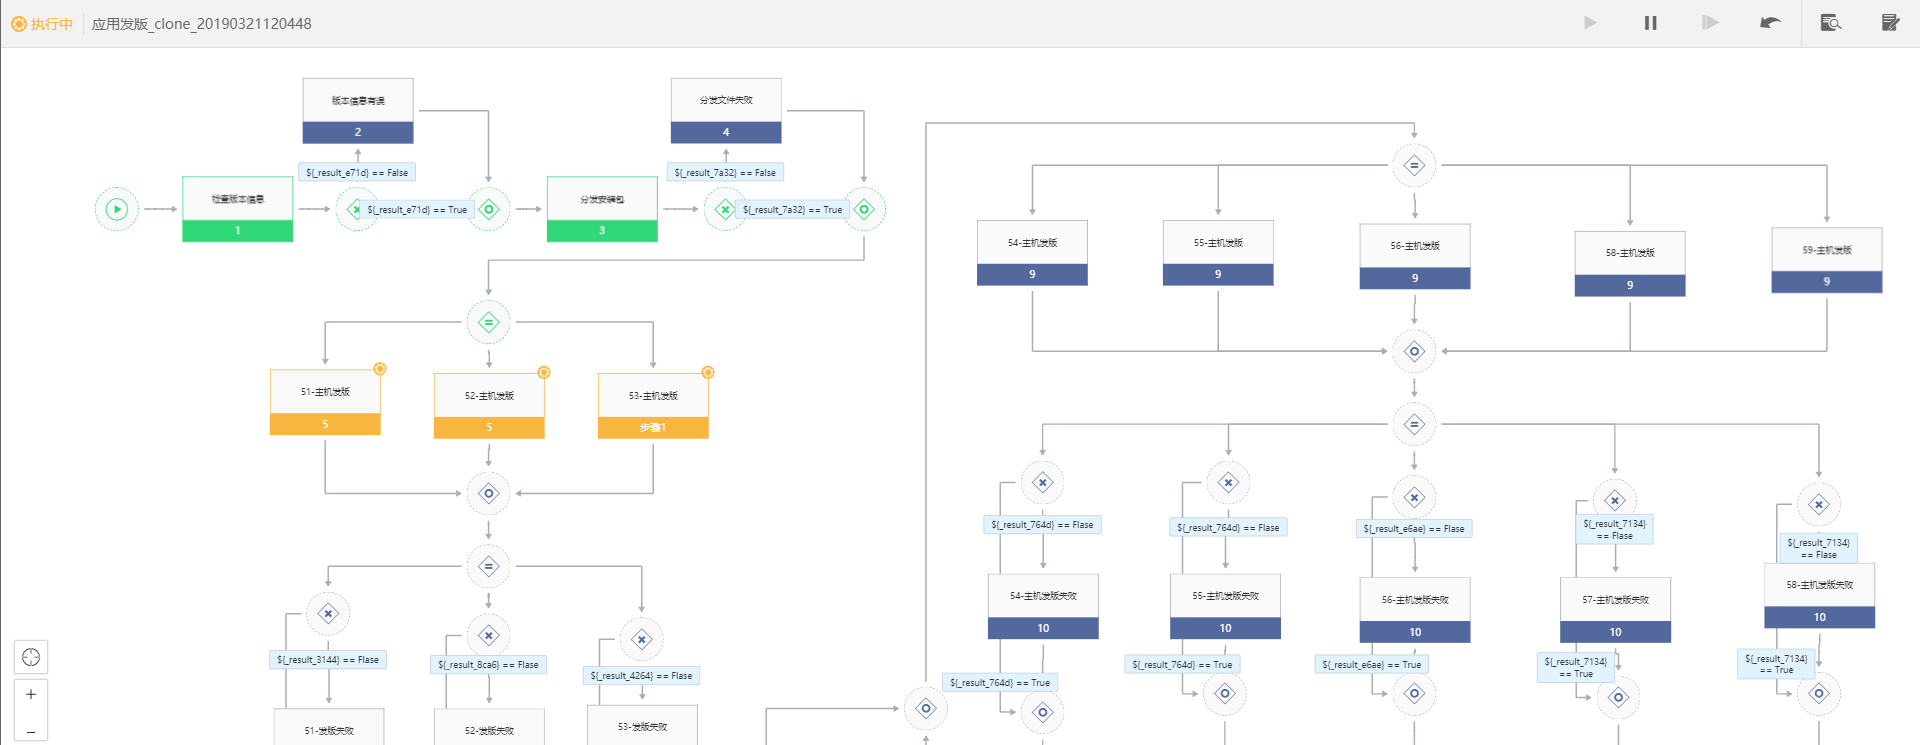Click the exclusive gateway above ${_result_3144} == Flase
Image resolution: width=1920 pixels, height=745 pixels.
pyautogui.click(x=328, y=614)
